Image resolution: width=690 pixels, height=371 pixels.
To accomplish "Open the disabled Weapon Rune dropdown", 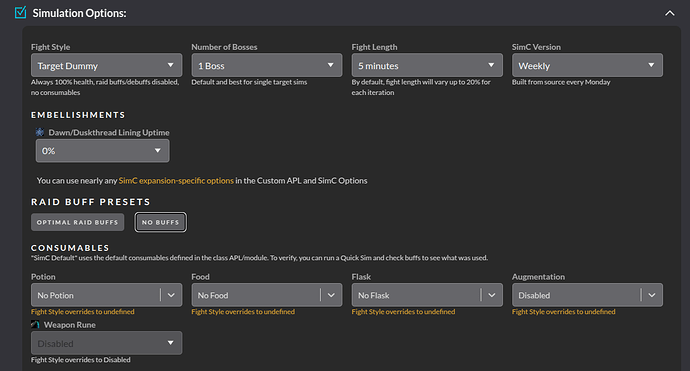I will [x=106, y=343].
